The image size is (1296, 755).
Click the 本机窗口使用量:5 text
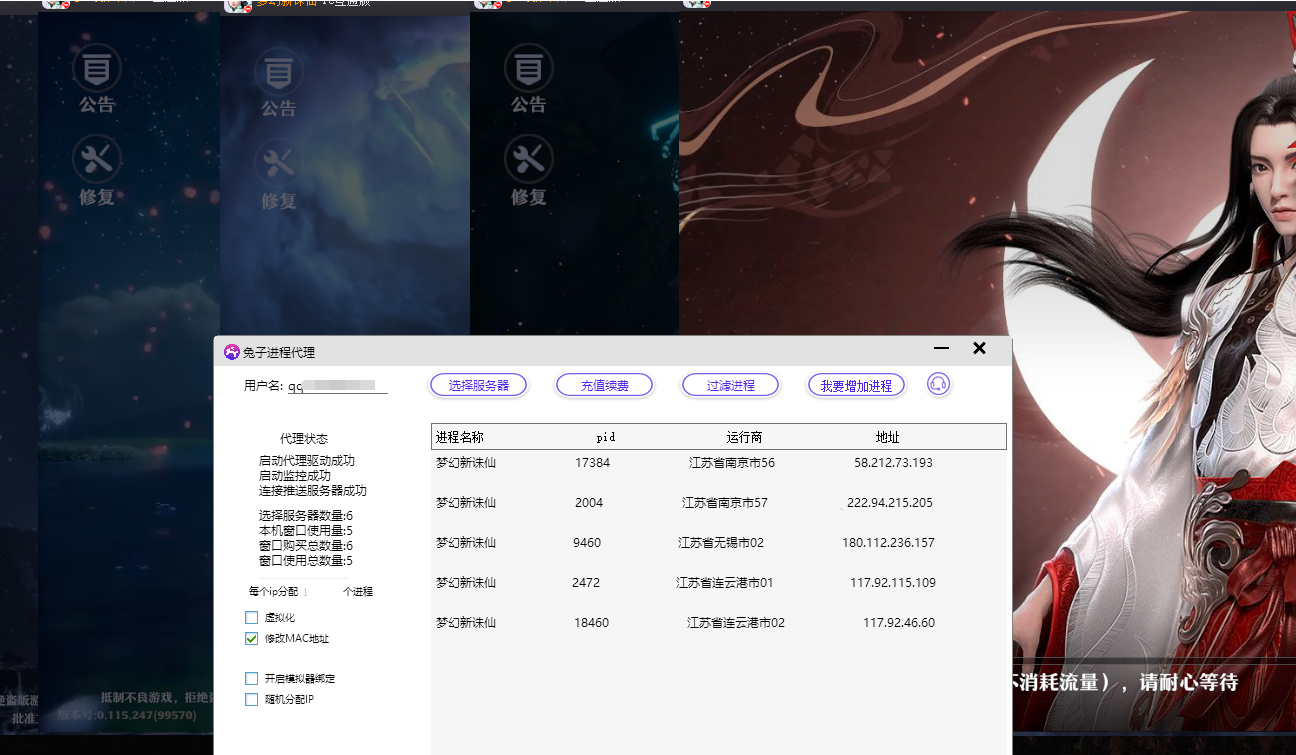[x=306, y=531]
